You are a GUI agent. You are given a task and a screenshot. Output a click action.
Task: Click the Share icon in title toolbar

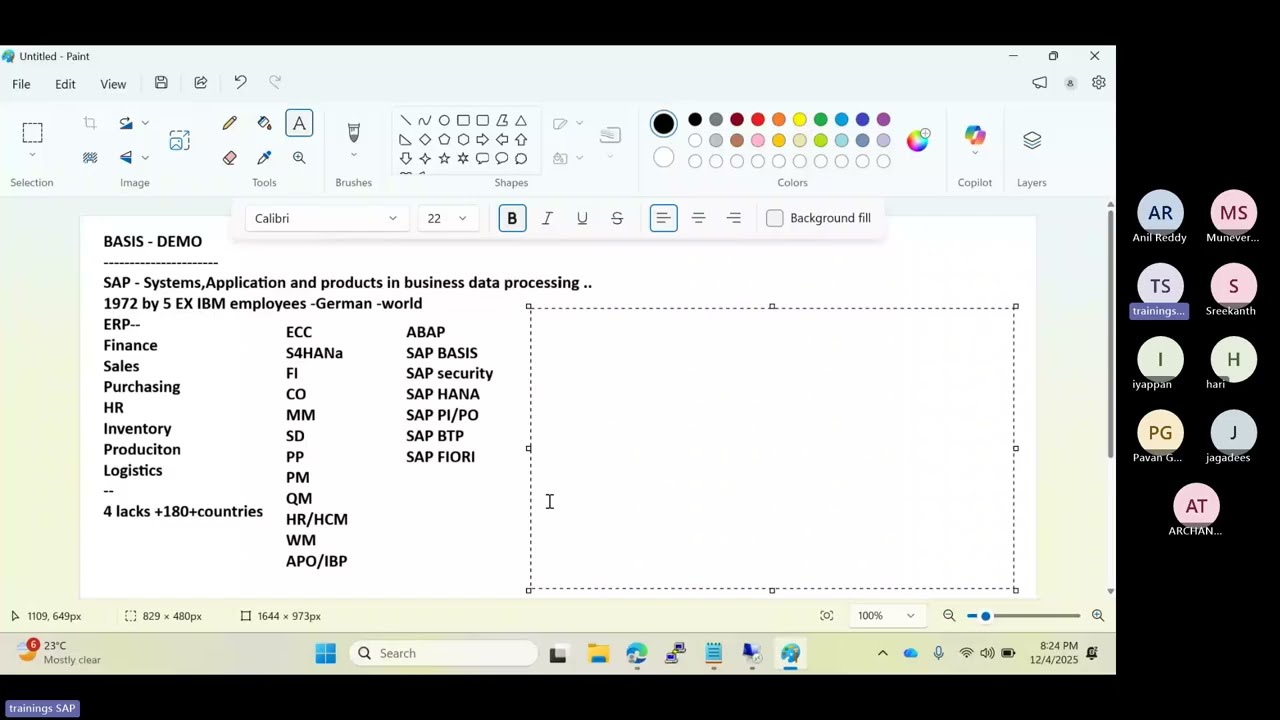(200, 83)
